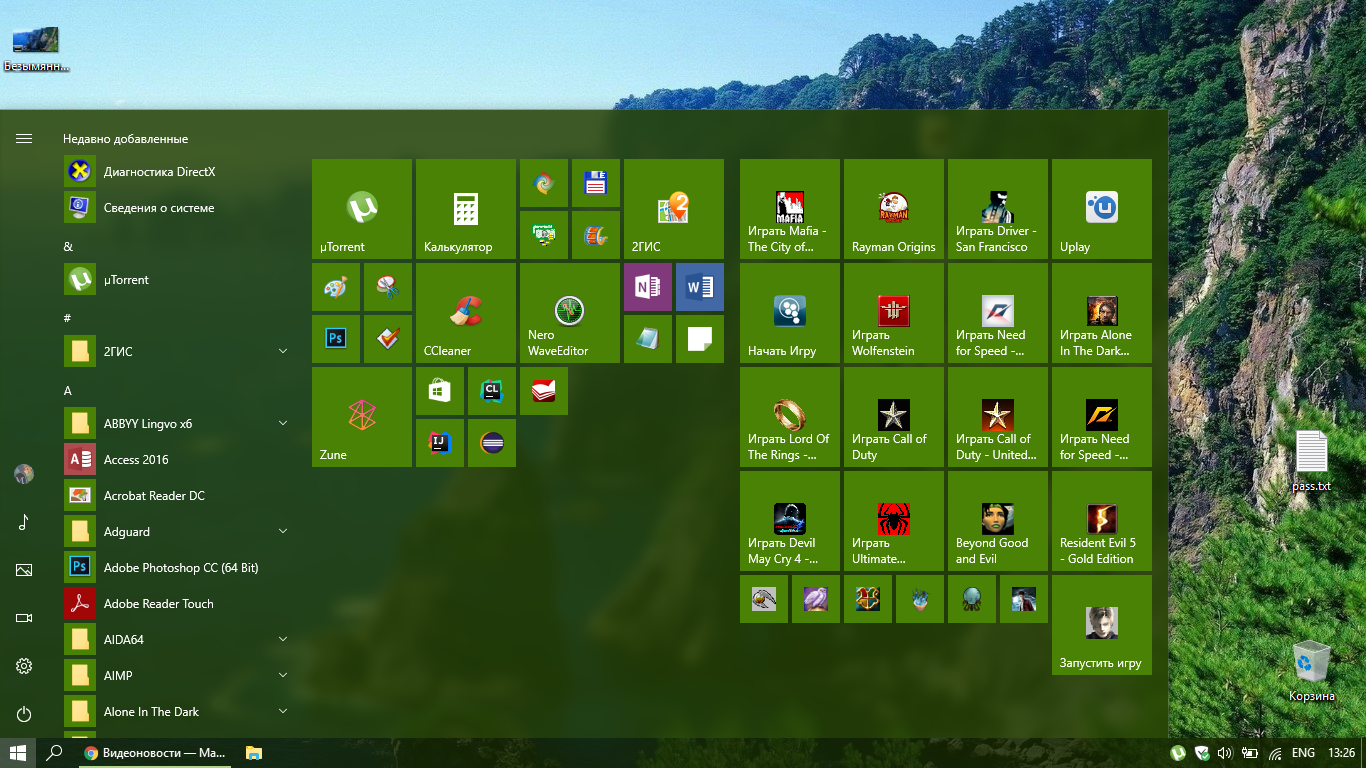Click the Power button in Start rail

click(24, 714)
